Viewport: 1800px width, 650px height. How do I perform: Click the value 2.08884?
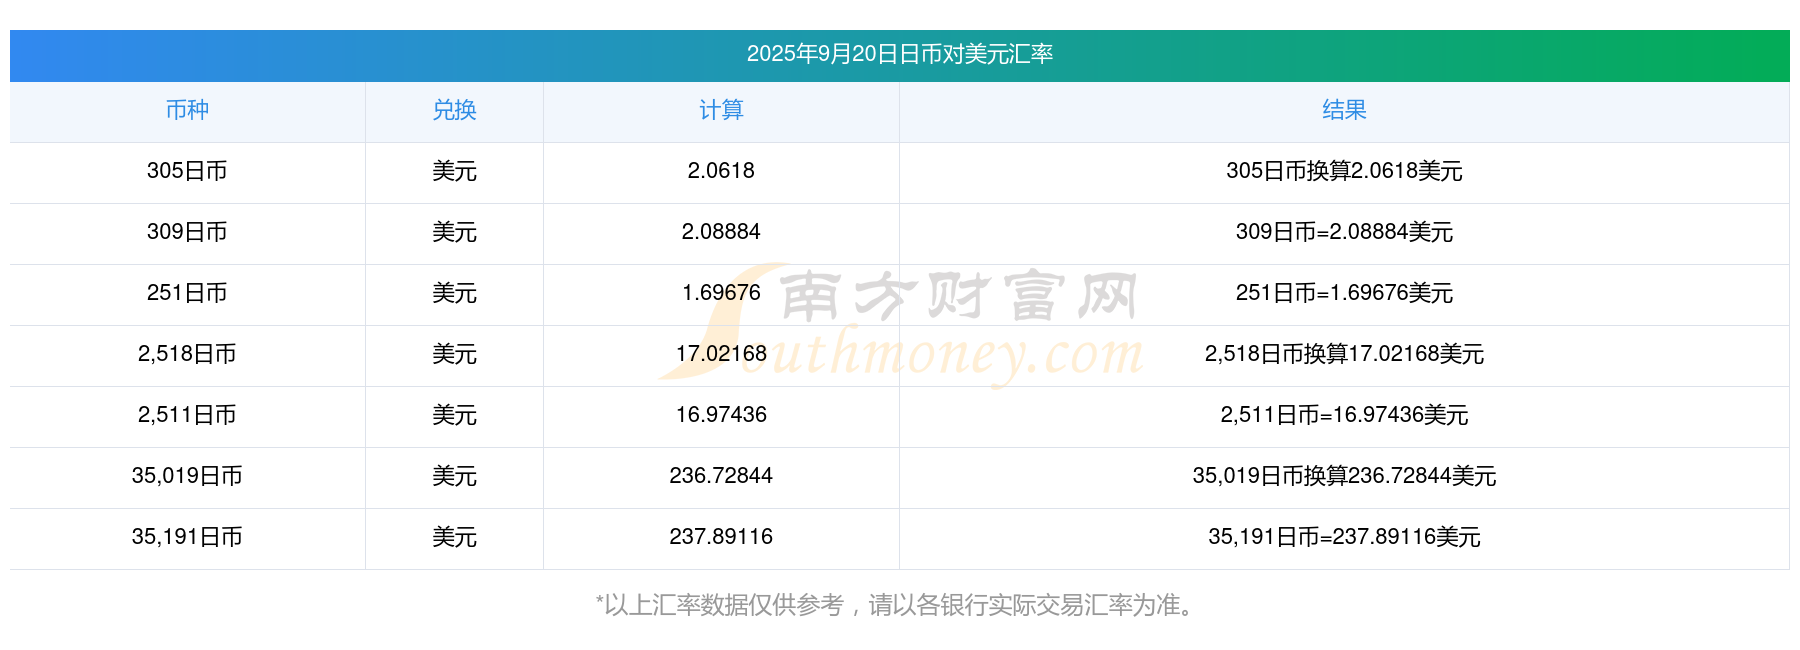[x=721, y=232]
